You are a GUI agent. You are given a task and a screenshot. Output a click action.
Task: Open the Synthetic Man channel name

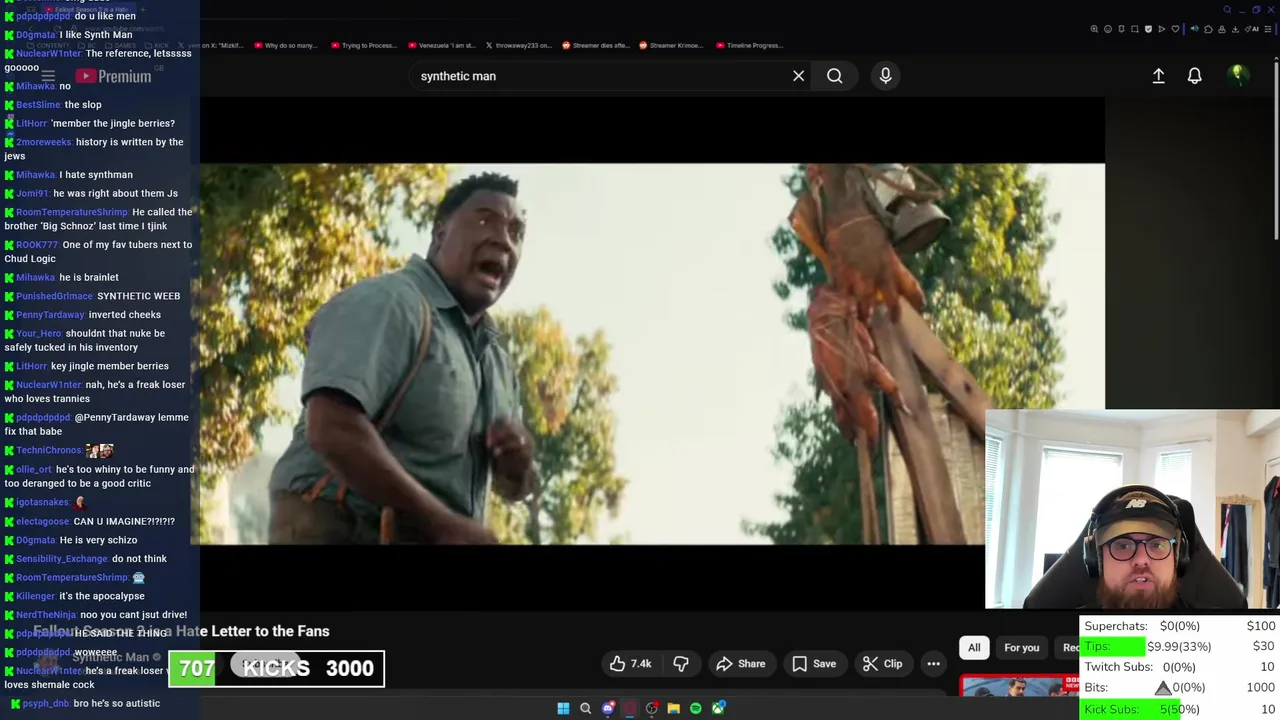(110, 657)
